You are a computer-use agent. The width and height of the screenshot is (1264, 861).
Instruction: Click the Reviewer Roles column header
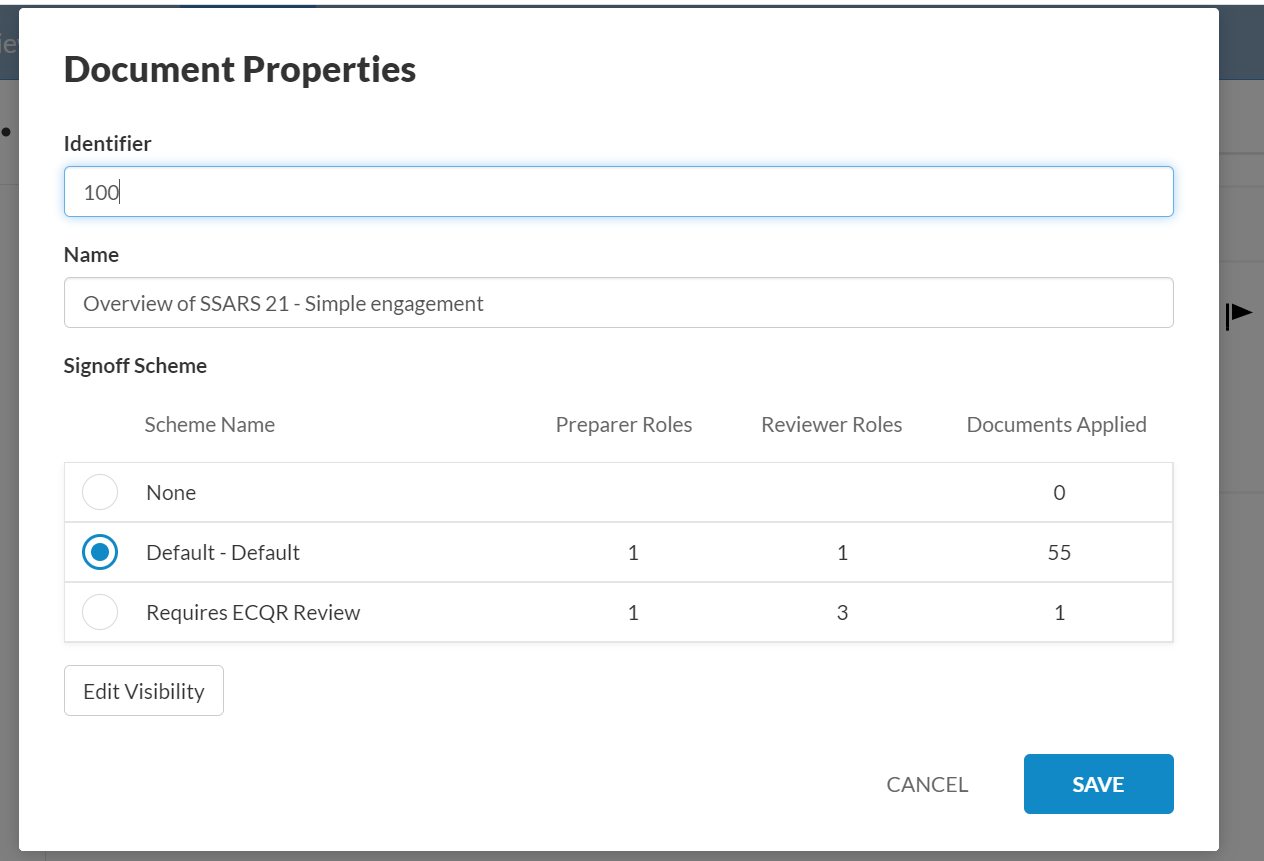click(x=830, y=424)
